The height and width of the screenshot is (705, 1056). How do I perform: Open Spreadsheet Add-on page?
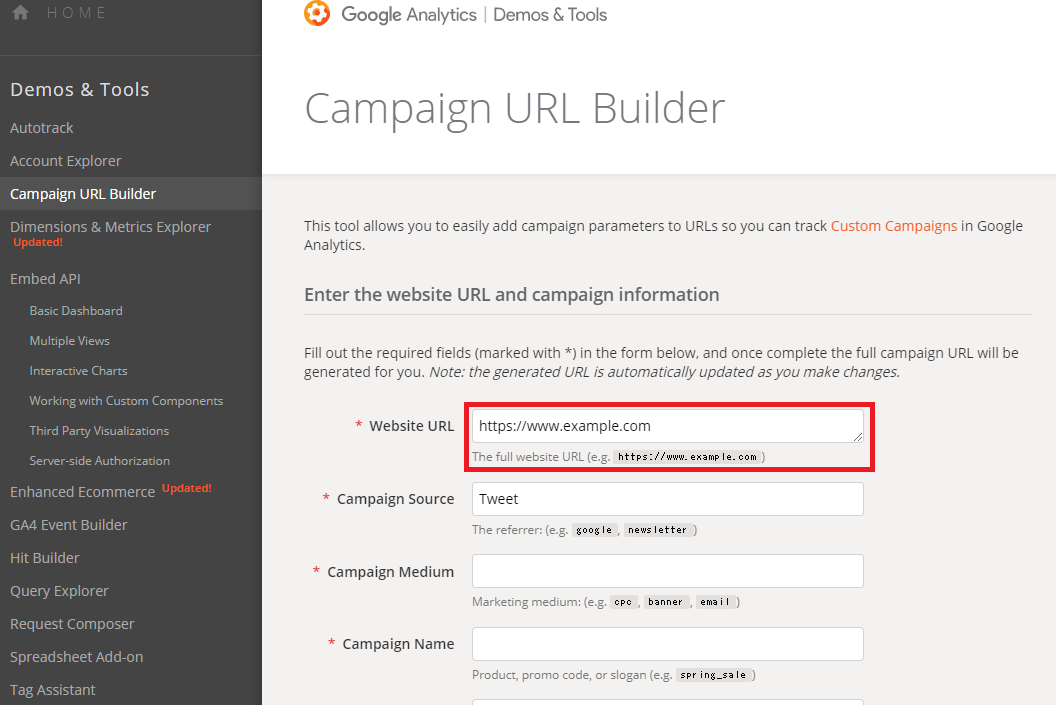[x=77, y=657]
